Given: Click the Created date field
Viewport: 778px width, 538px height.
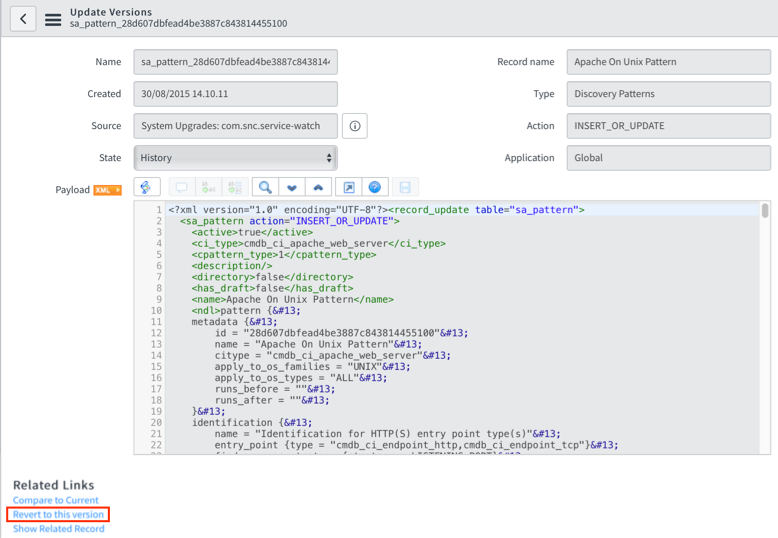Looking at the screenshot, I should click(236, 94).
